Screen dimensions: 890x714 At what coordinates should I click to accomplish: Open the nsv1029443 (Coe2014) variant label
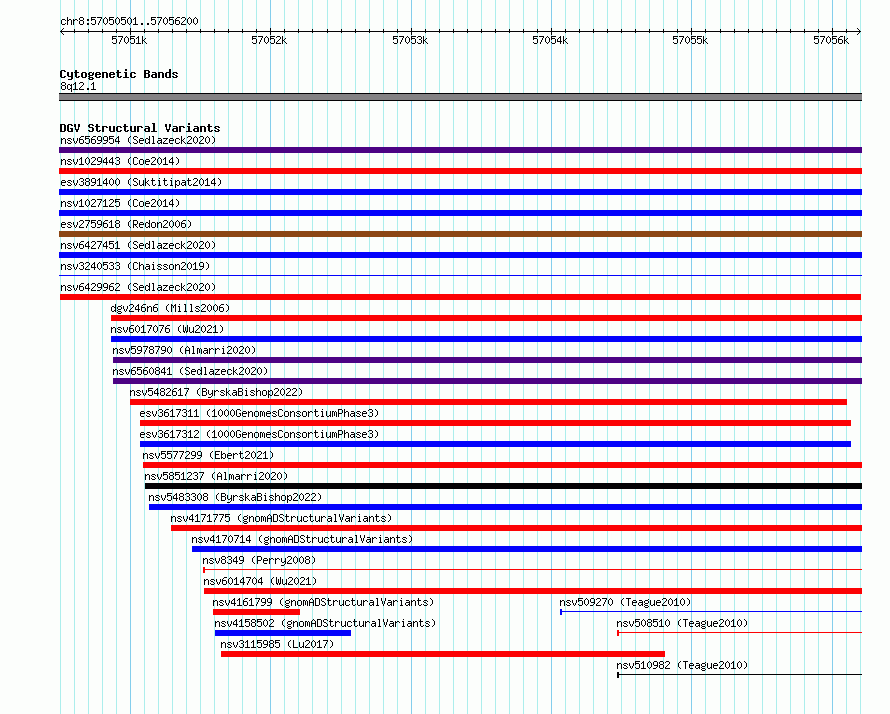pyautogui.click(x=120, y=161)
